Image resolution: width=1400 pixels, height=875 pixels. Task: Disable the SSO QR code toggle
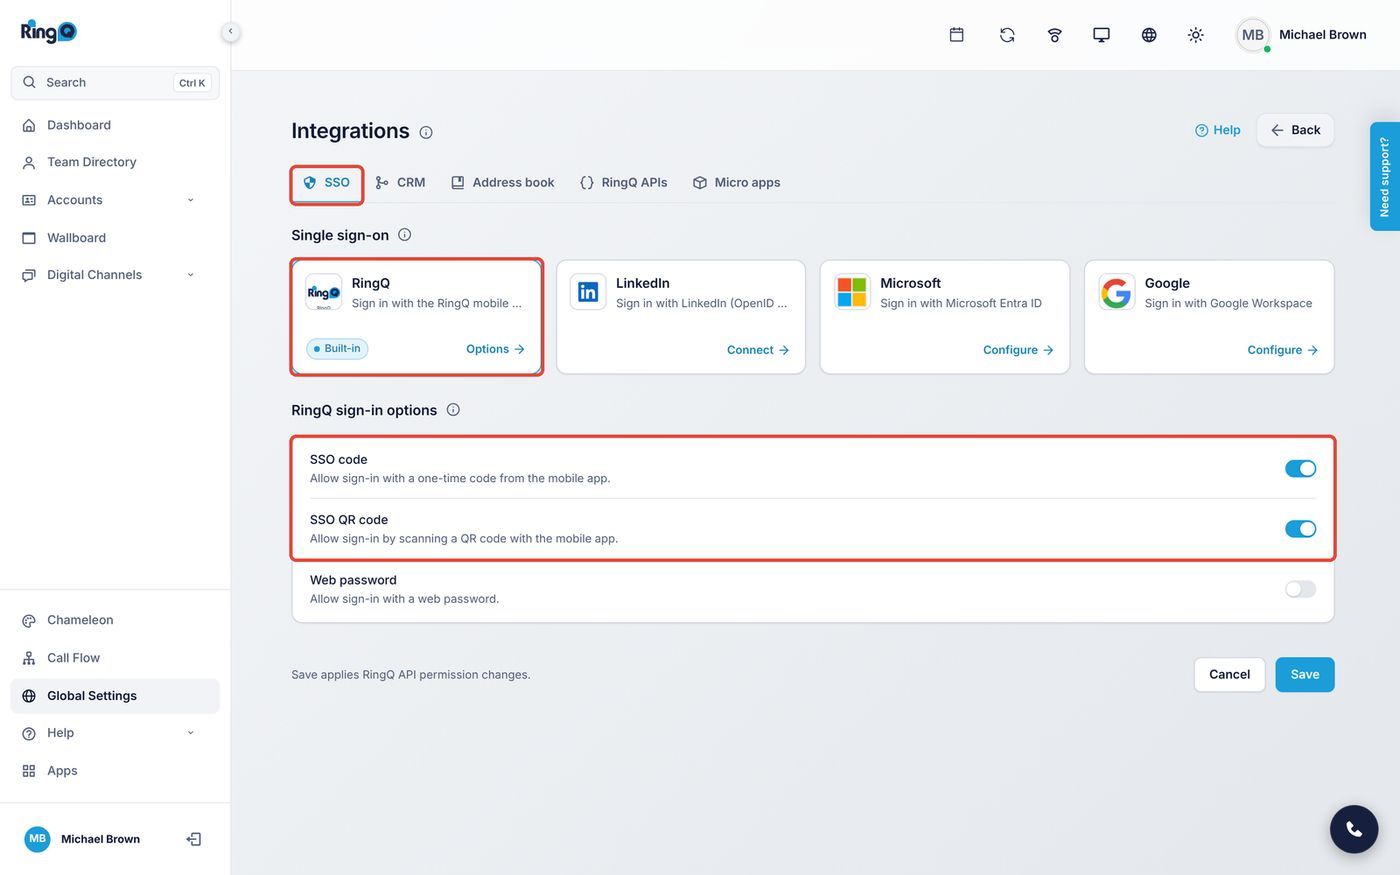pyautogui.click(x=1300, y=529)
